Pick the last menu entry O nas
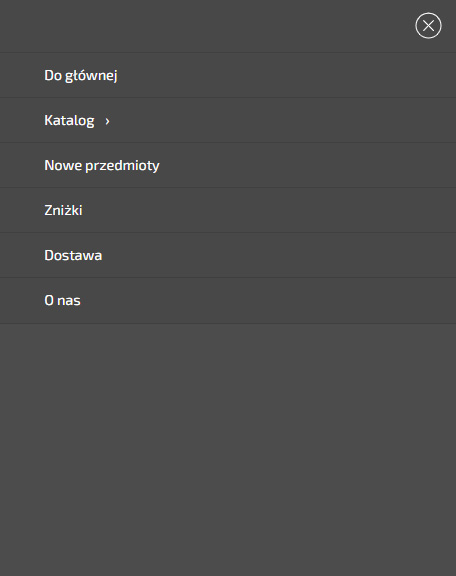The image size is (456, 576). [x=62, y=300]
